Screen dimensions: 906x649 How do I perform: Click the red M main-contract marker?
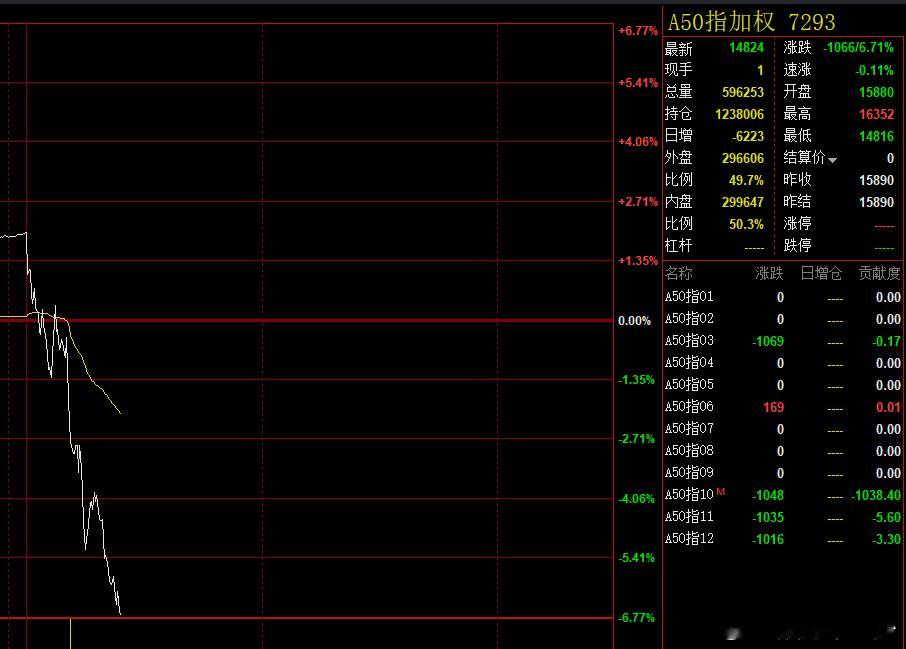pos(721,491)
